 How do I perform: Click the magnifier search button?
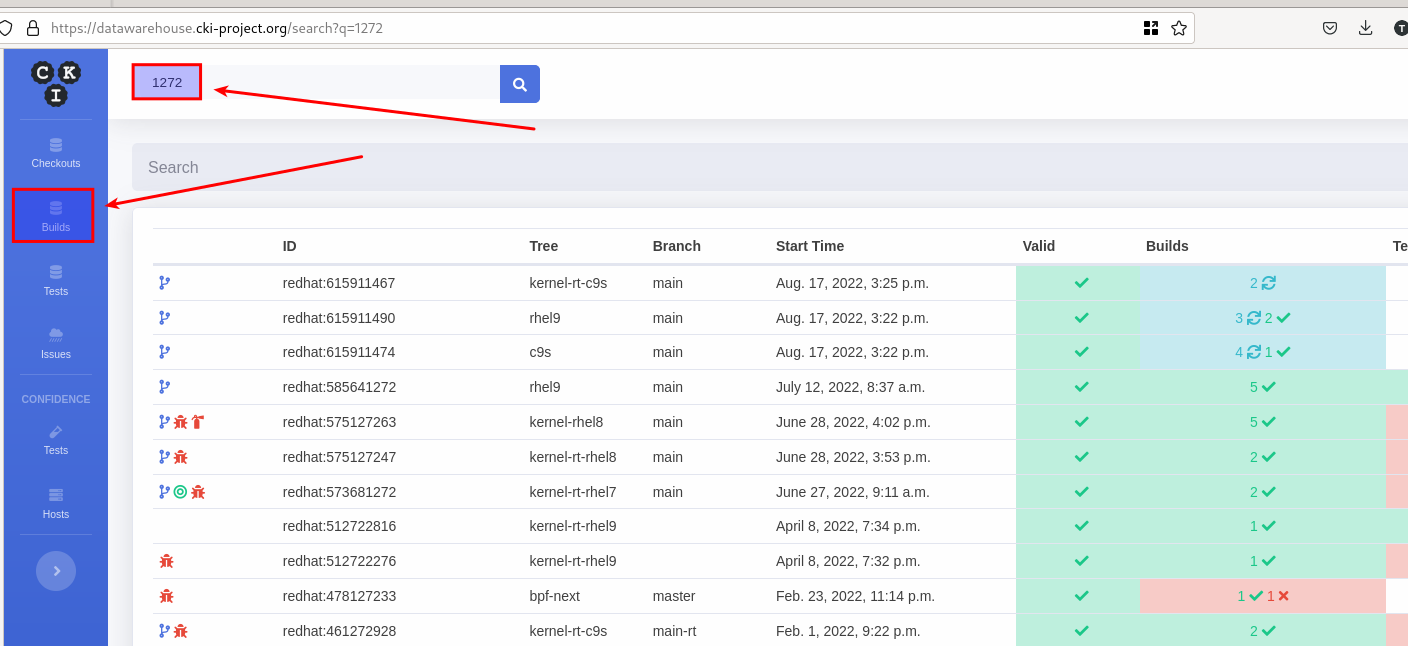point(520,84)
